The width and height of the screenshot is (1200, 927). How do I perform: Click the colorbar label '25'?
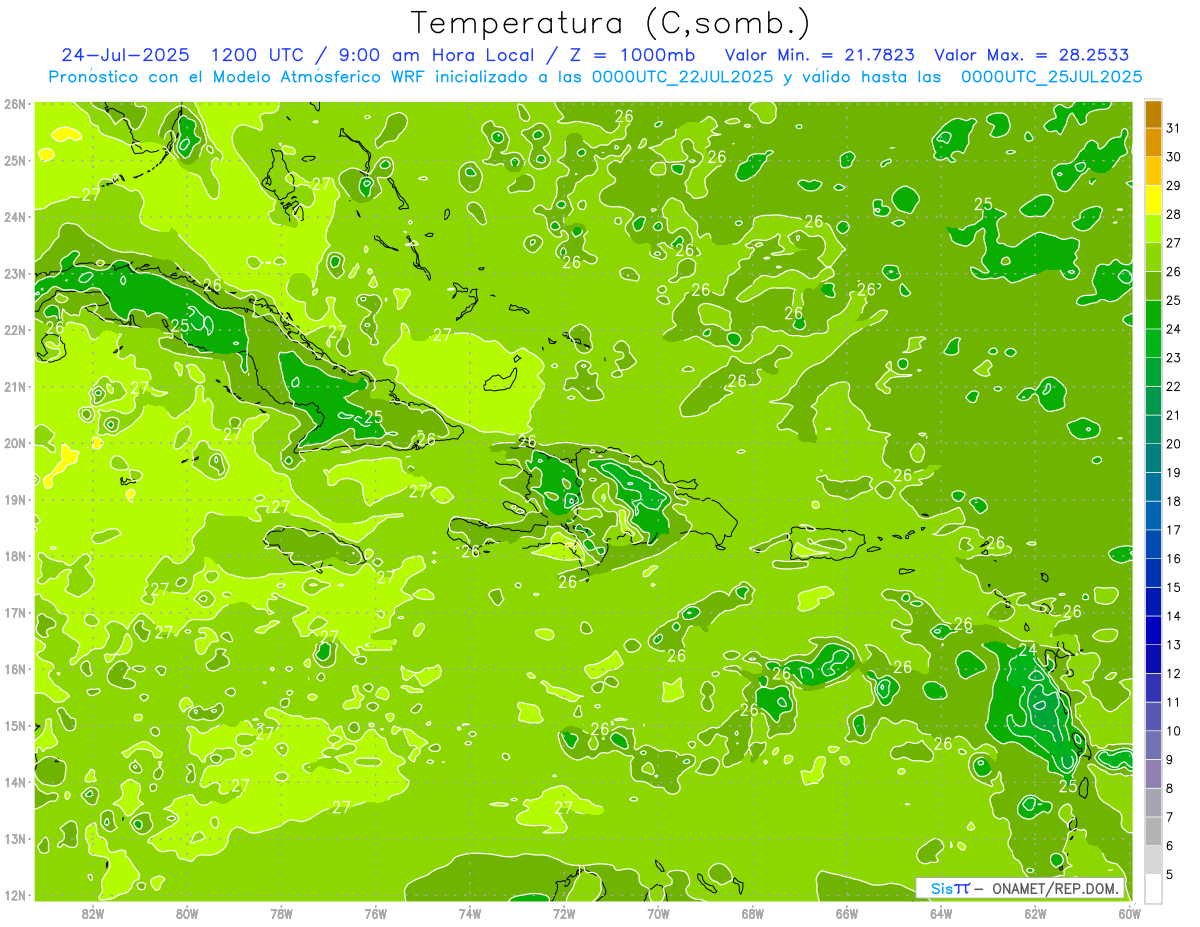click(1174, 300)
